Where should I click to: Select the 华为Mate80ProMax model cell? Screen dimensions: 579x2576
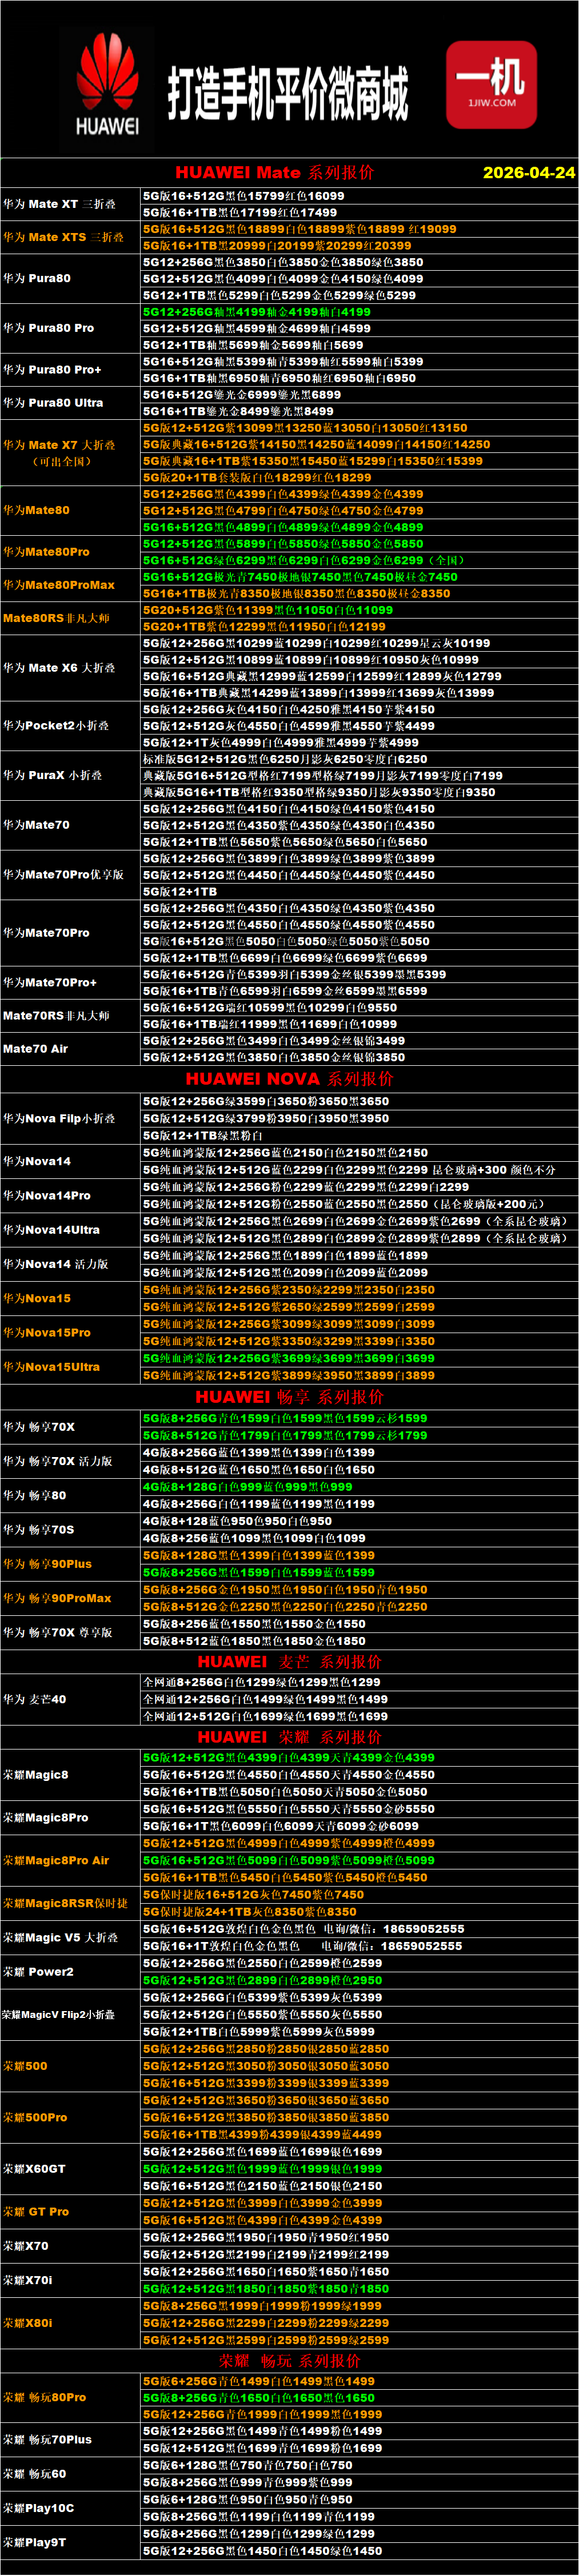(x=59, y=585)
